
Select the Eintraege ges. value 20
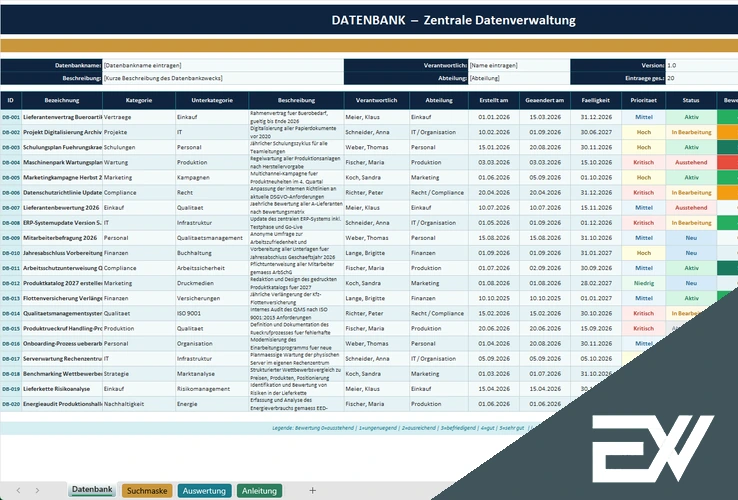point(701,78)
